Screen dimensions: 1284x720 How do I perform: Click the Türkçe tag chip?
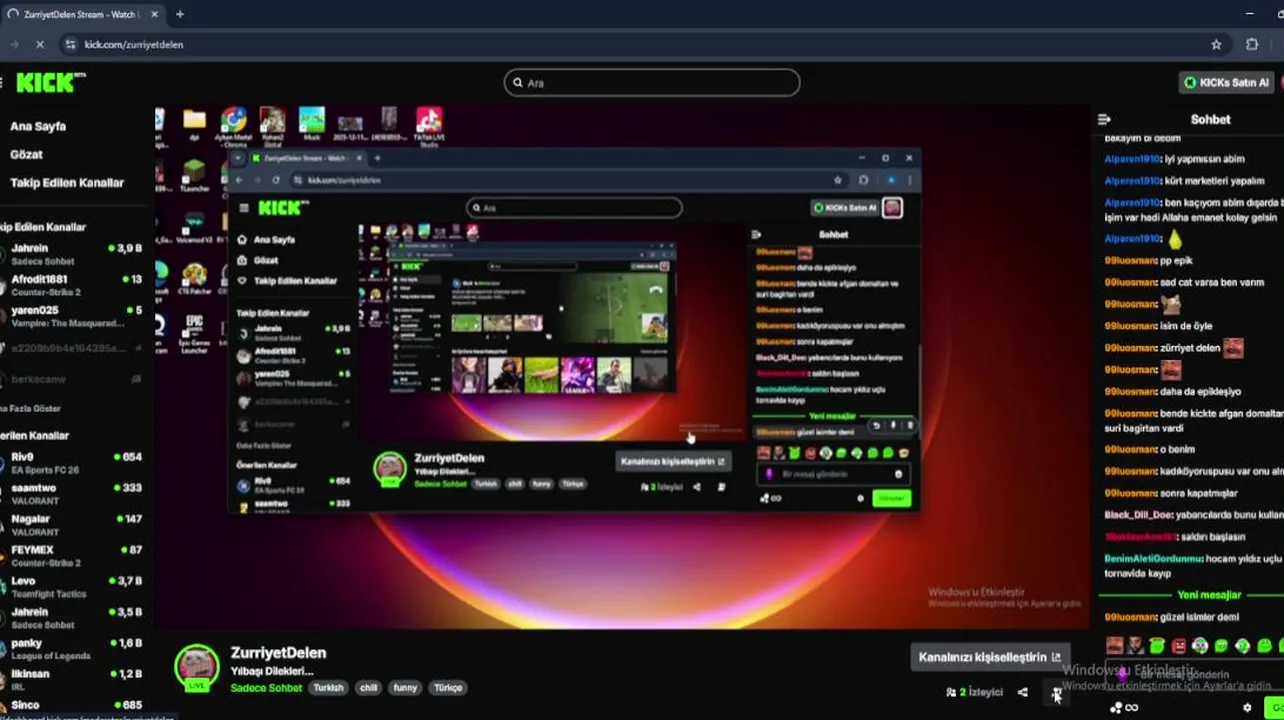pyautogui.click(x=448, y=688)
